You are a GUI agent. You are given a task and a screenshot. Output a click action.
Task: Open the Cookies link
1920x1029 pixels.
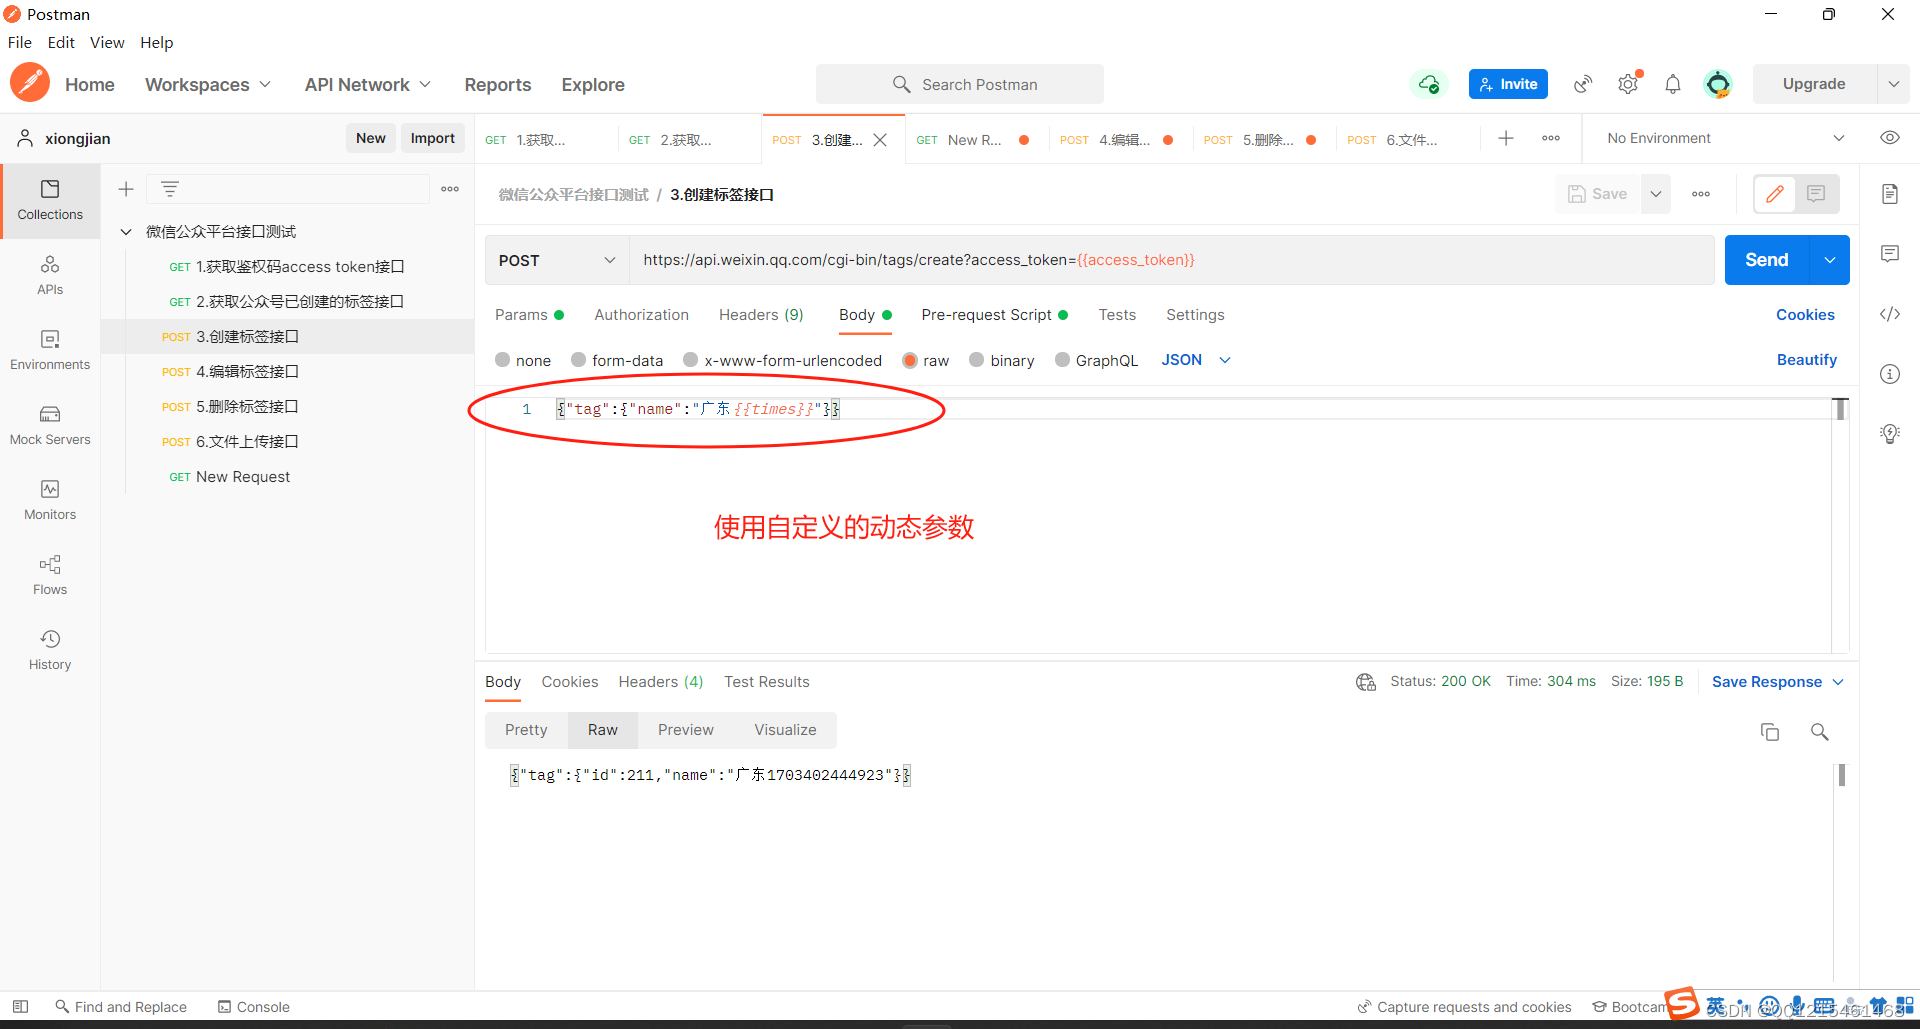pyautogui.click(x=1805, y=315)
